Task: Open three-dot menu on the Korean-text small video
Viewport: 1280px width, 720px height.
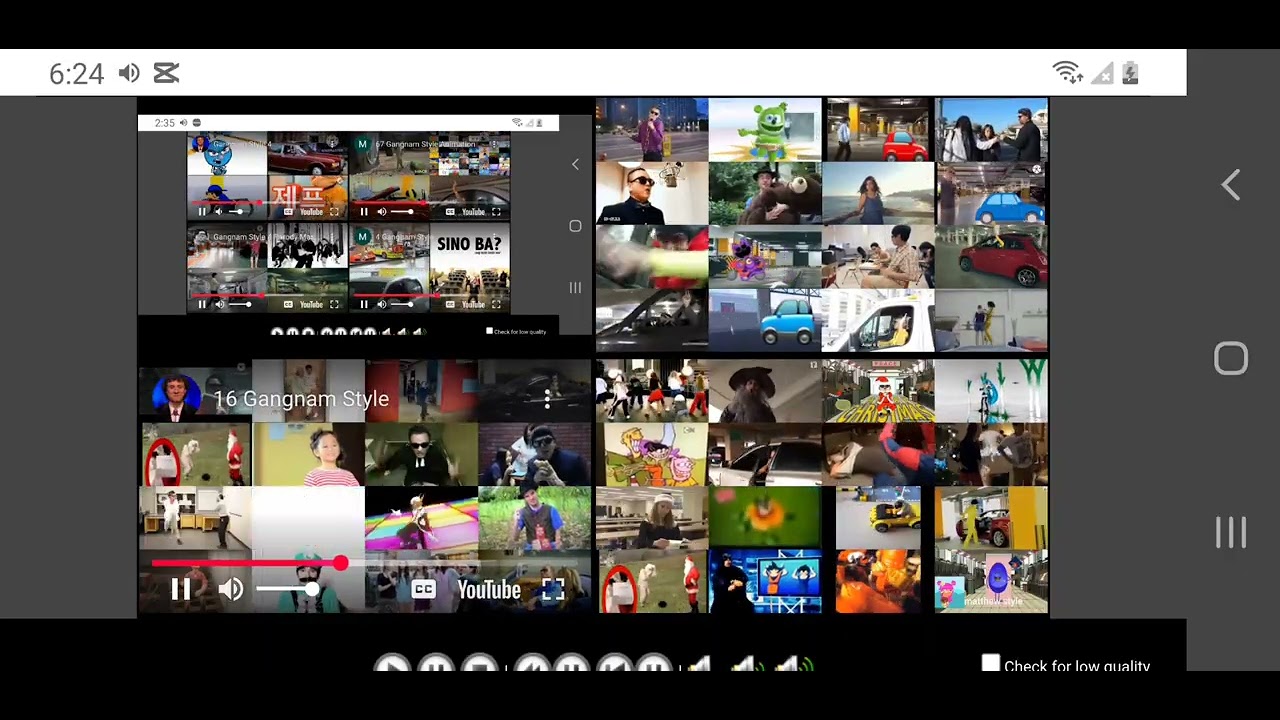Action: click(x=332, y=145)
